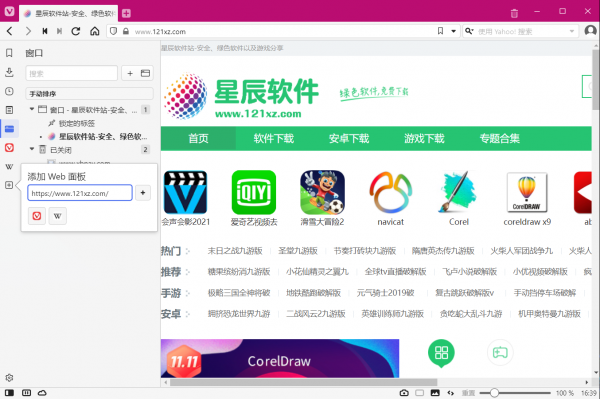The width and height of the screenshot is (600, 399).
Task: Collapse the 窗口 window tree node
Action: click(32, 109)
